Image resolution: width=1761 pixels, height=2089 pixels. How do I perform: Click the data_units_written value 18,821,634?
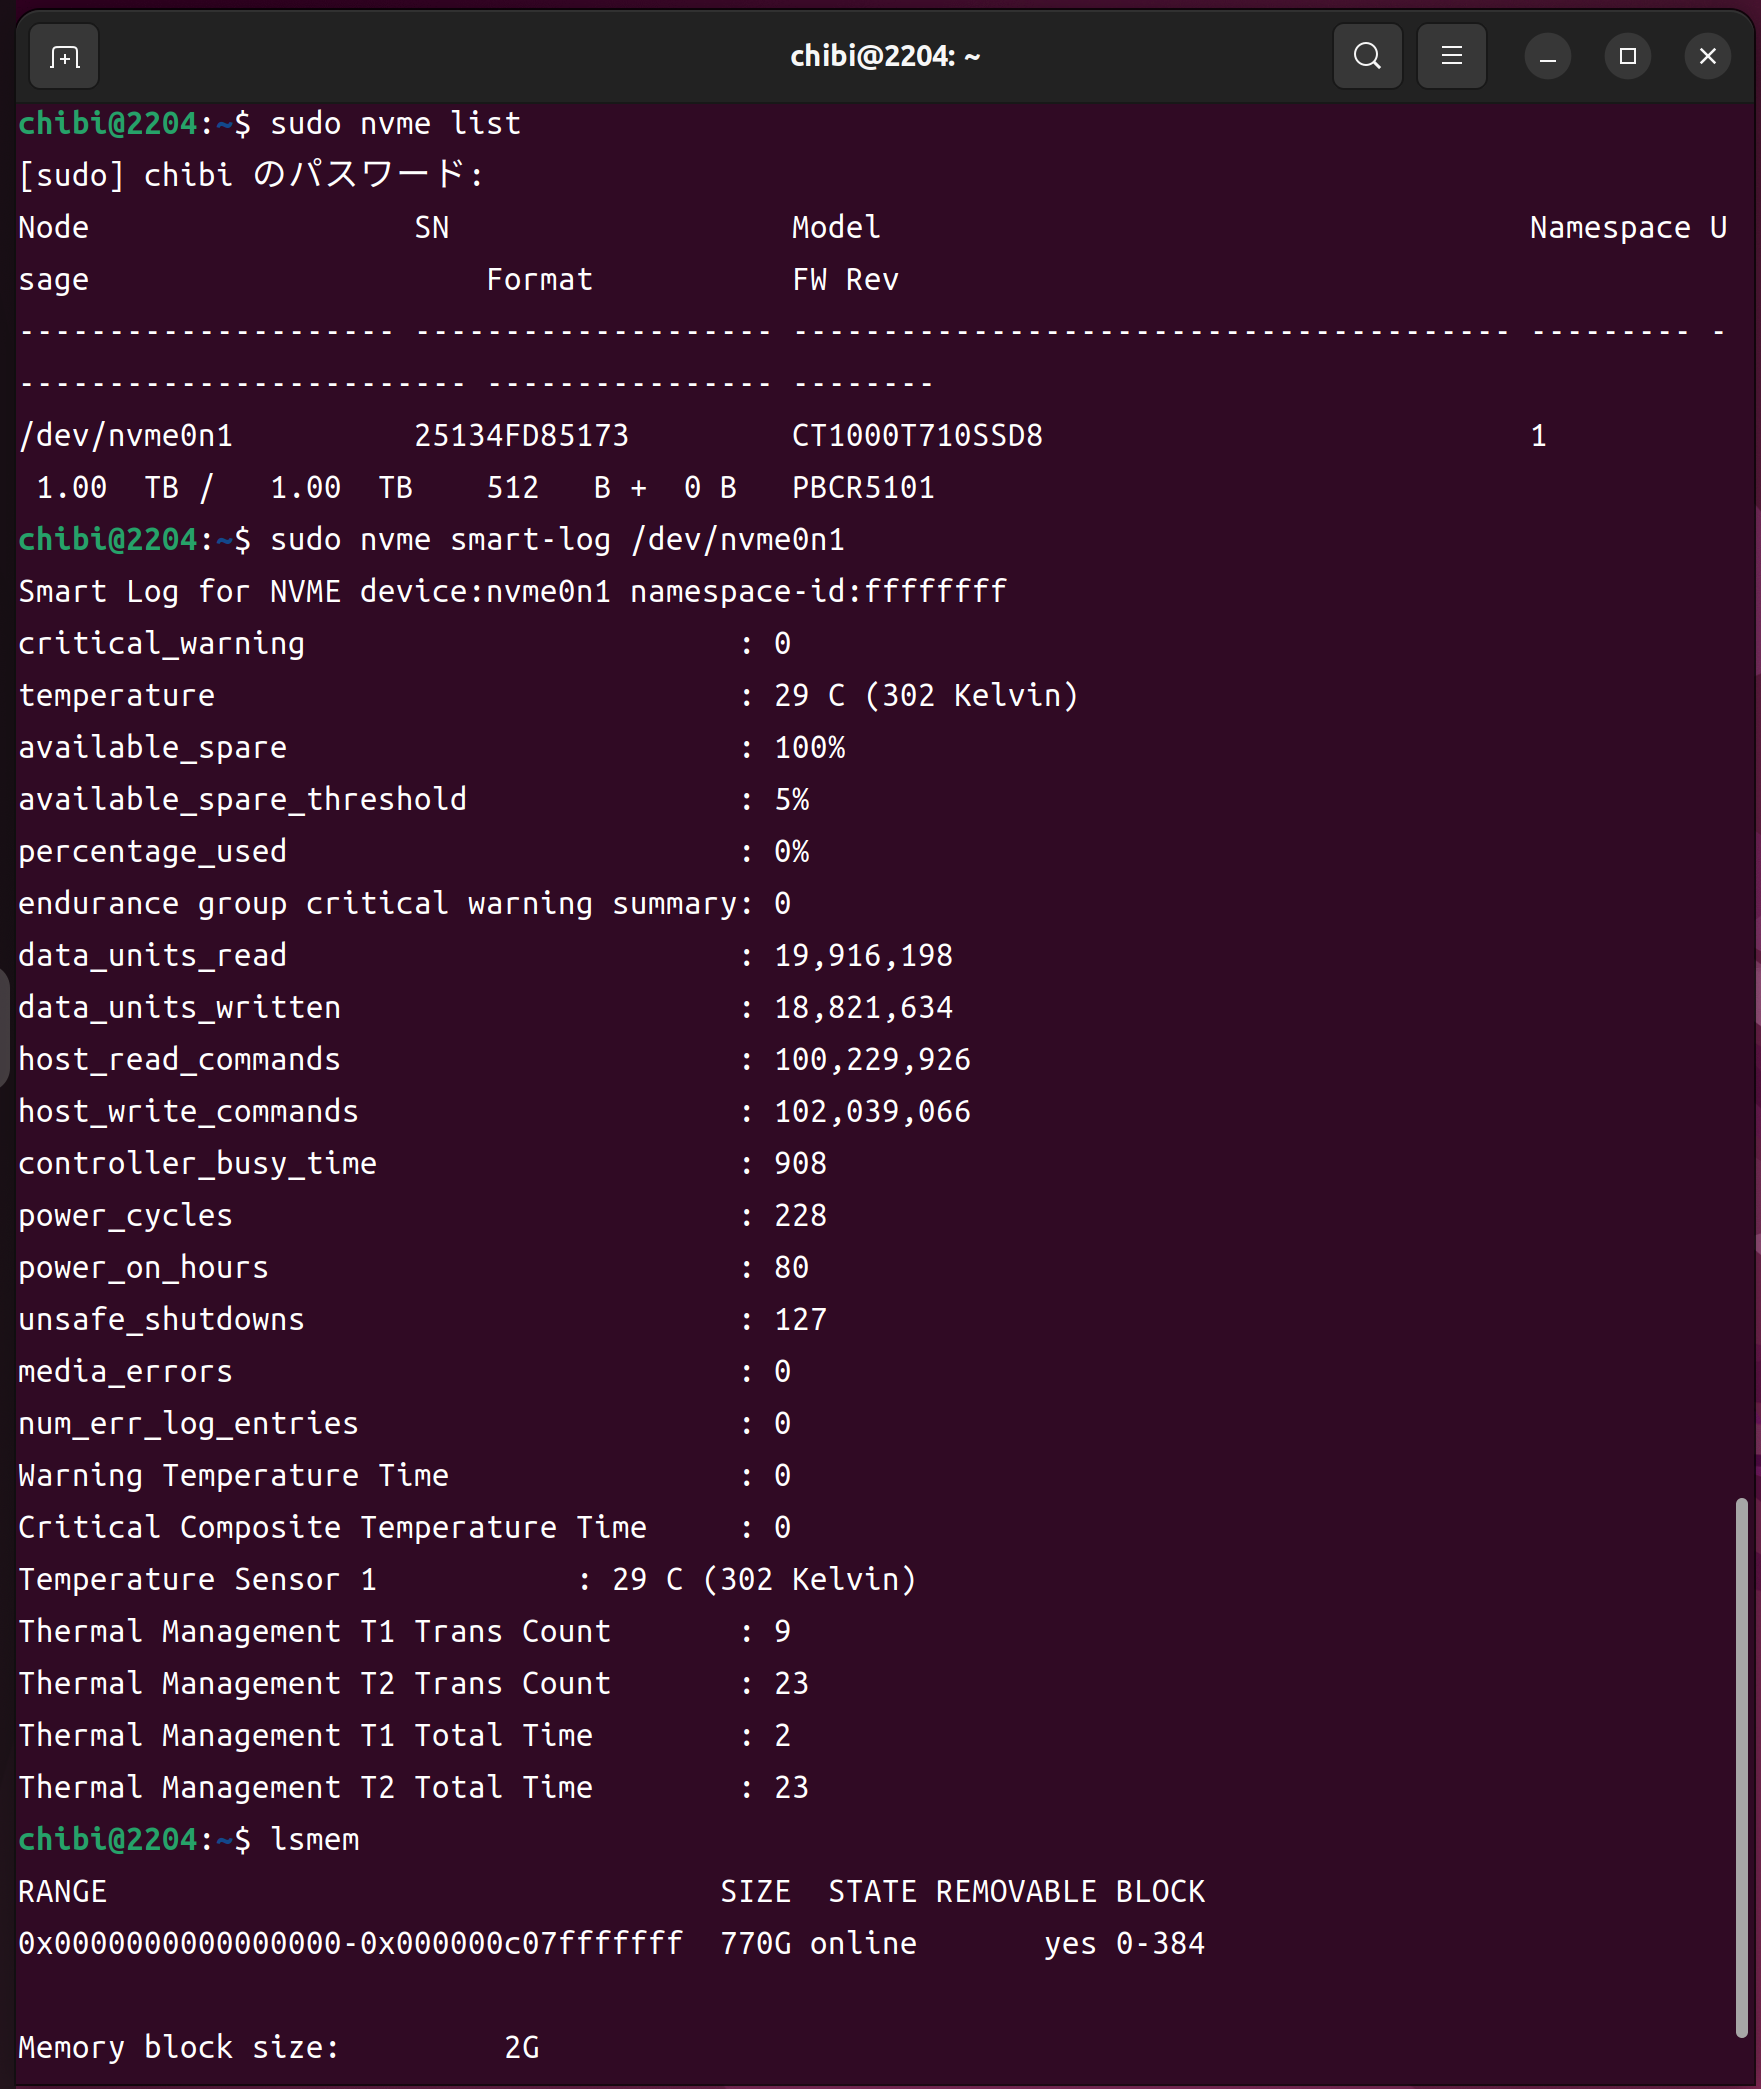[x=863, y=1007]
